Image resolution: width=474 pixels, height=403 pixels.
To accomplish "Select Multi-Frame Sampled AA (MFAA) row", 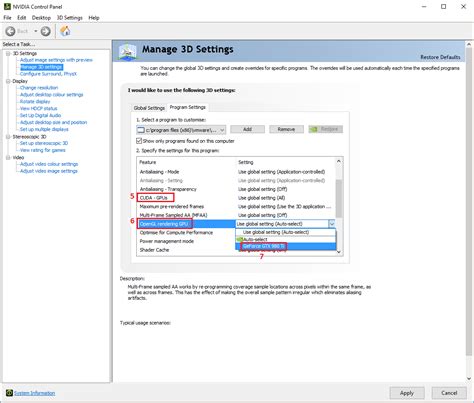I will click(x=236, y=215).
